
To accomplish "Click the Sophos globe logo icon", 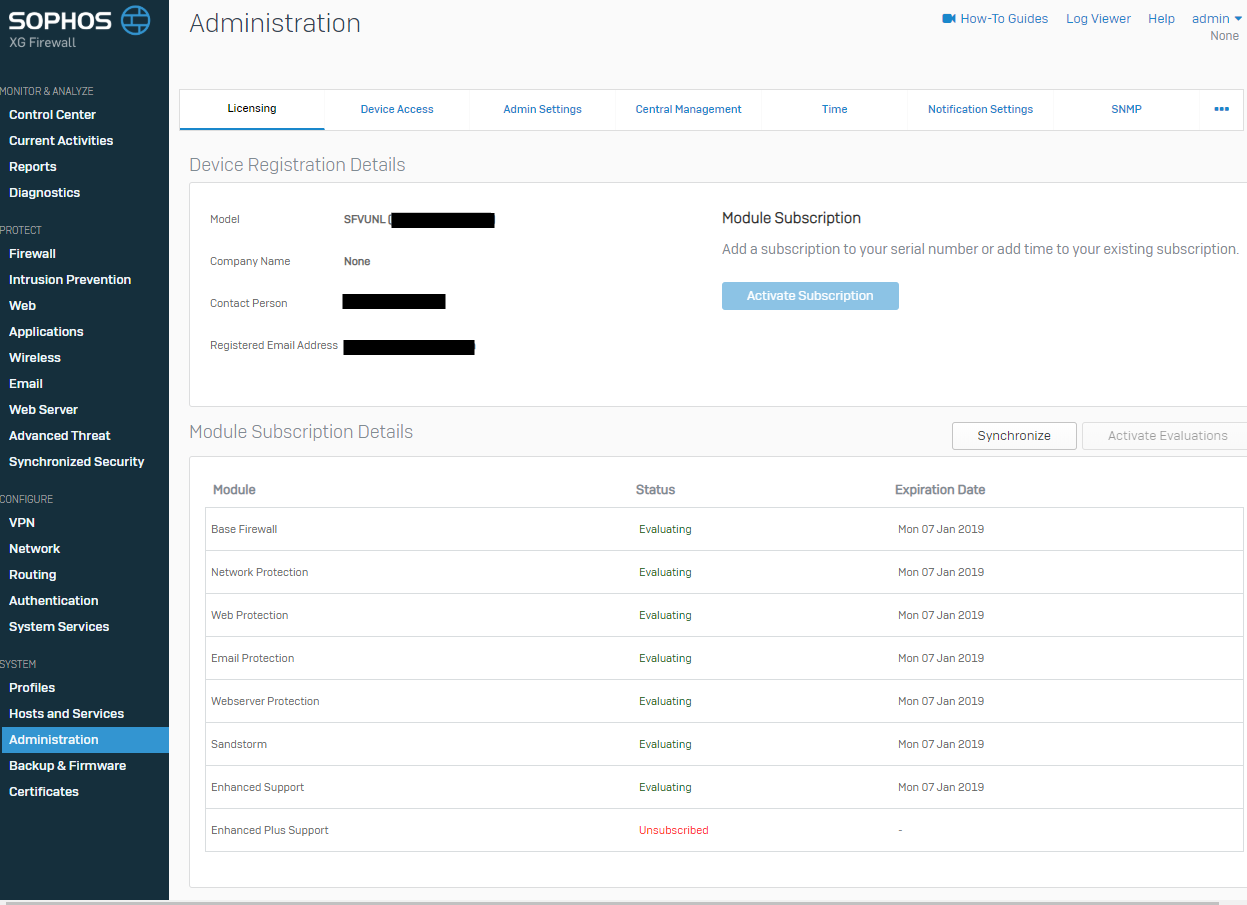I will coord(135,20).
